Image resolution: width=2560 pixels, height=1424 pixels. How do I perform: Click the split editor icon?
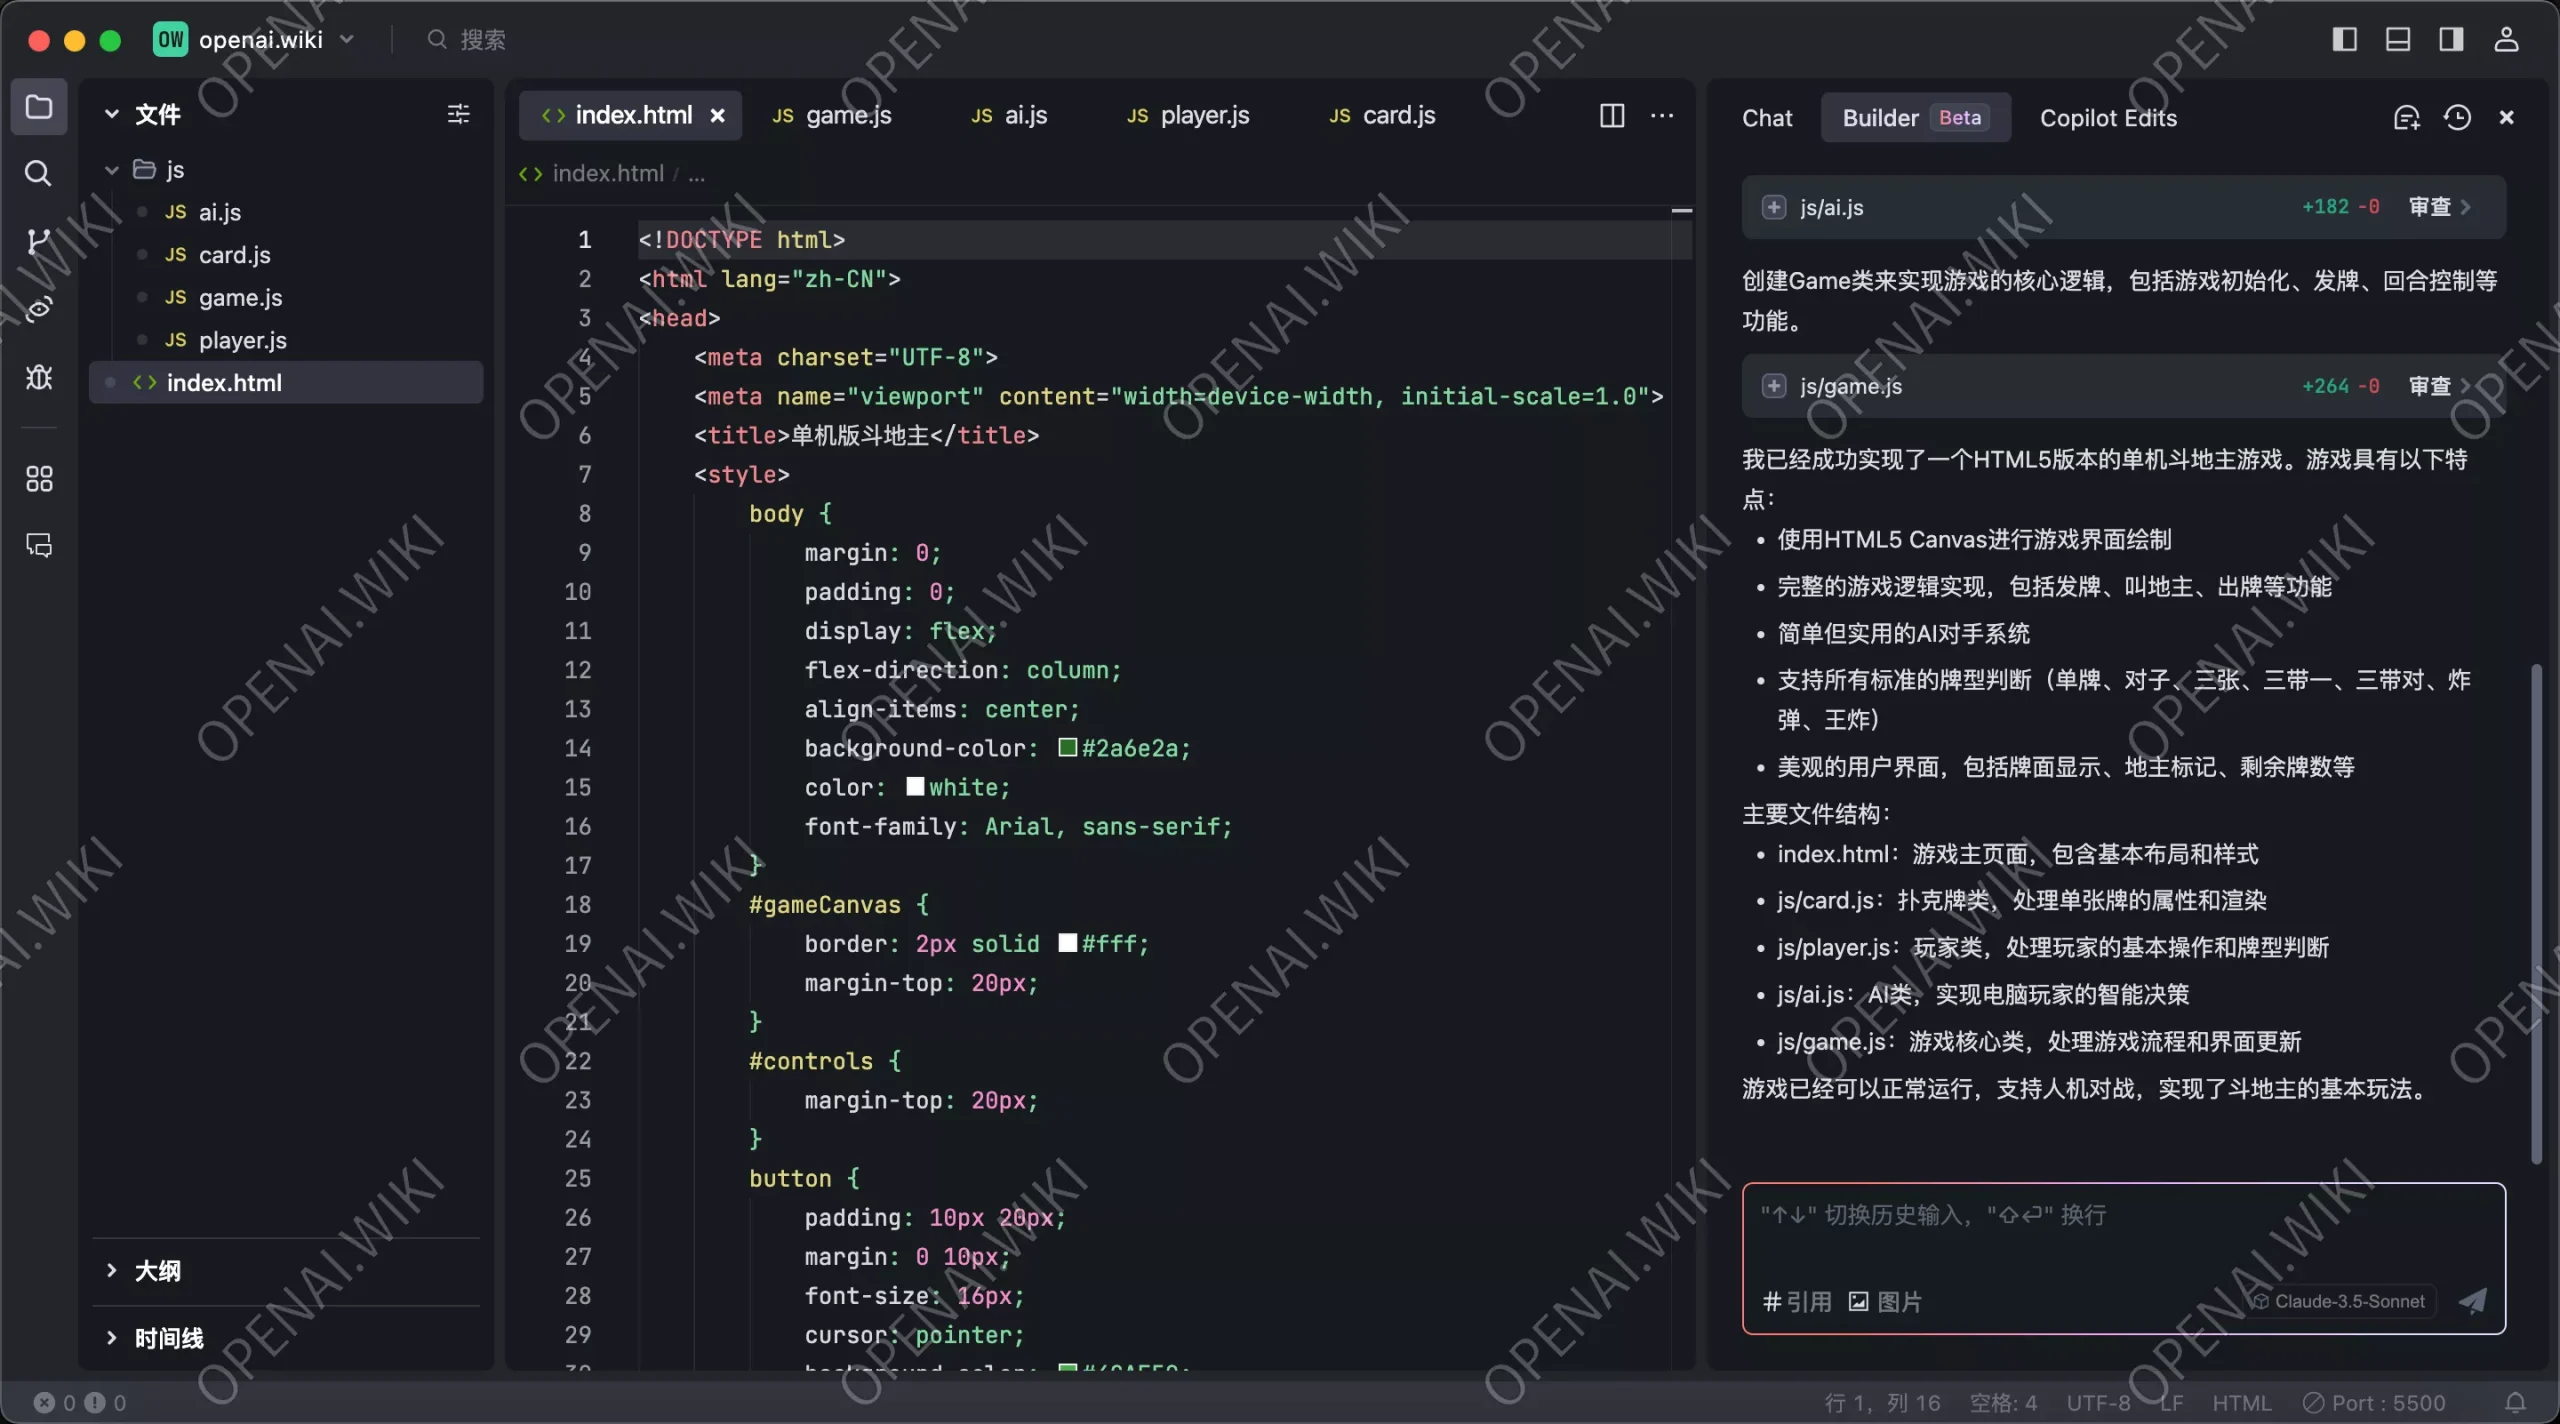click(1612, 115)
